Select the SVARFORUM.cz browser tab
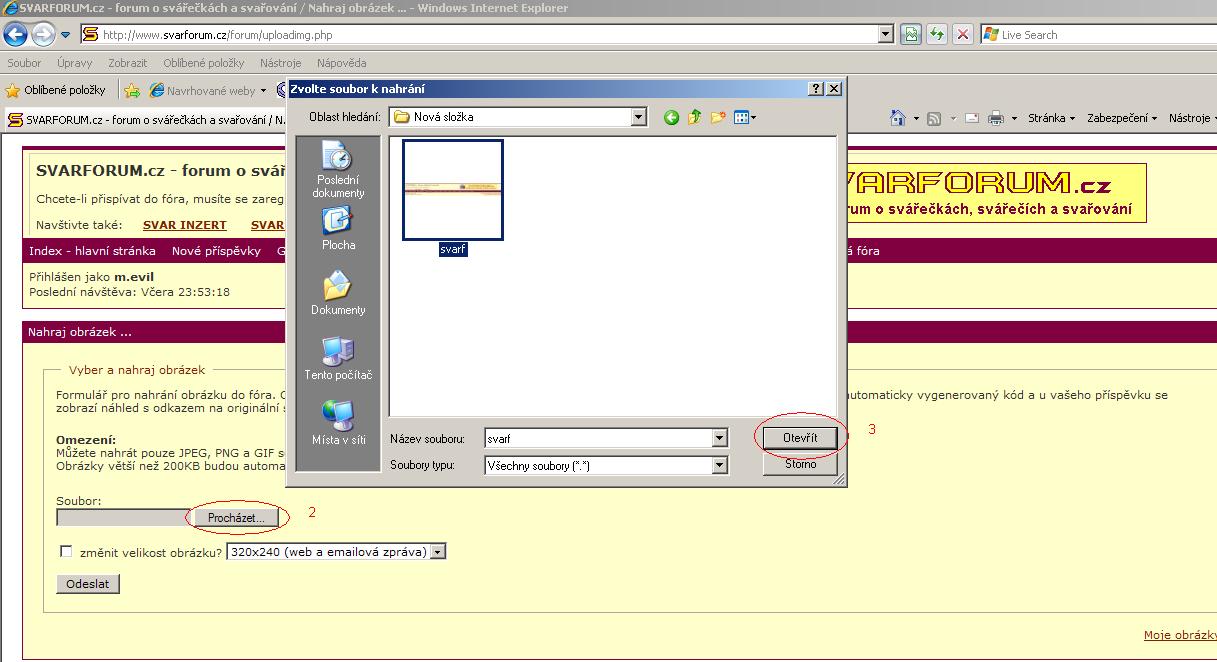 [145, 120]
